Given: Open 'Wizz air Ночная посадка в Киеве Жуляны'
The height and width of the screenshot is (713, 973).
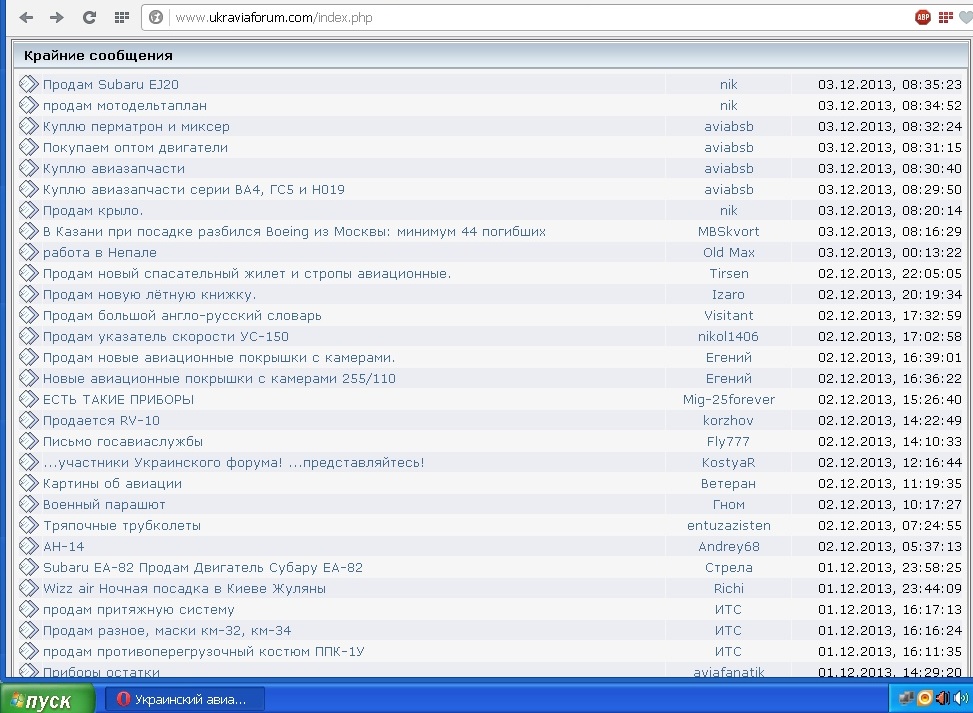Looking at the screenshot, I should tap(184, 588).
